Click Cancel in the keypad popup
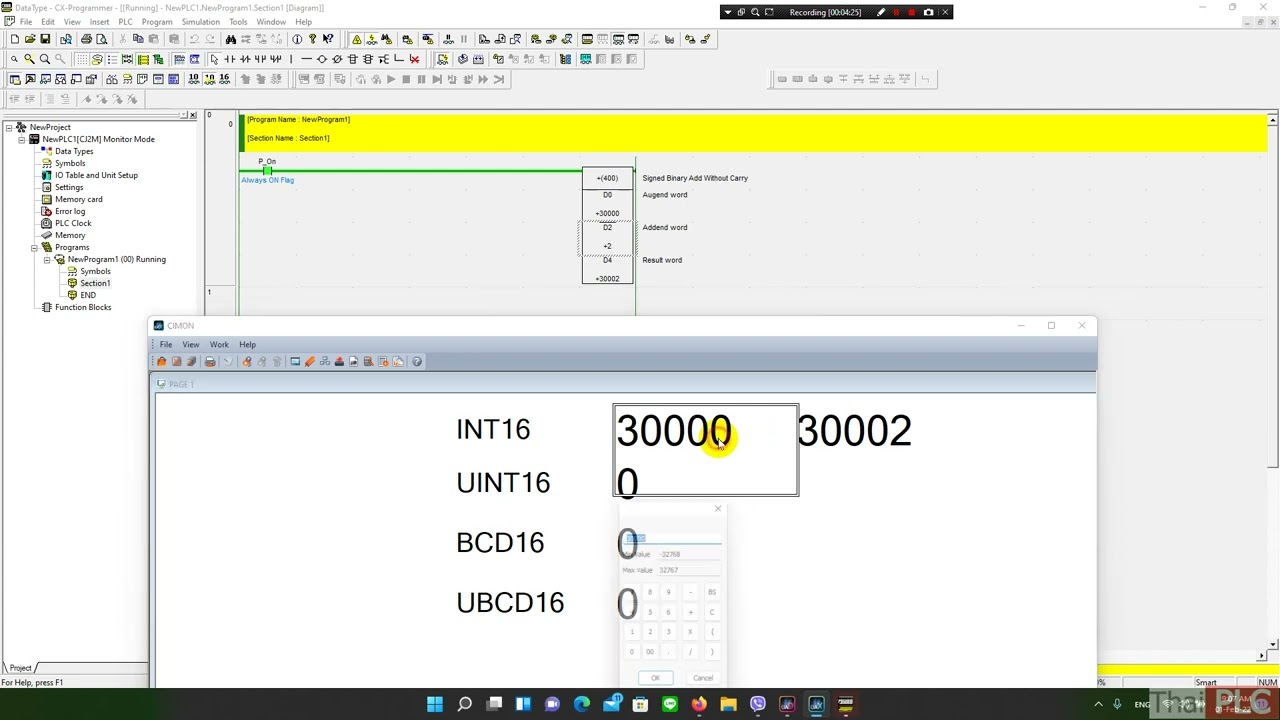 click(703, 678)
